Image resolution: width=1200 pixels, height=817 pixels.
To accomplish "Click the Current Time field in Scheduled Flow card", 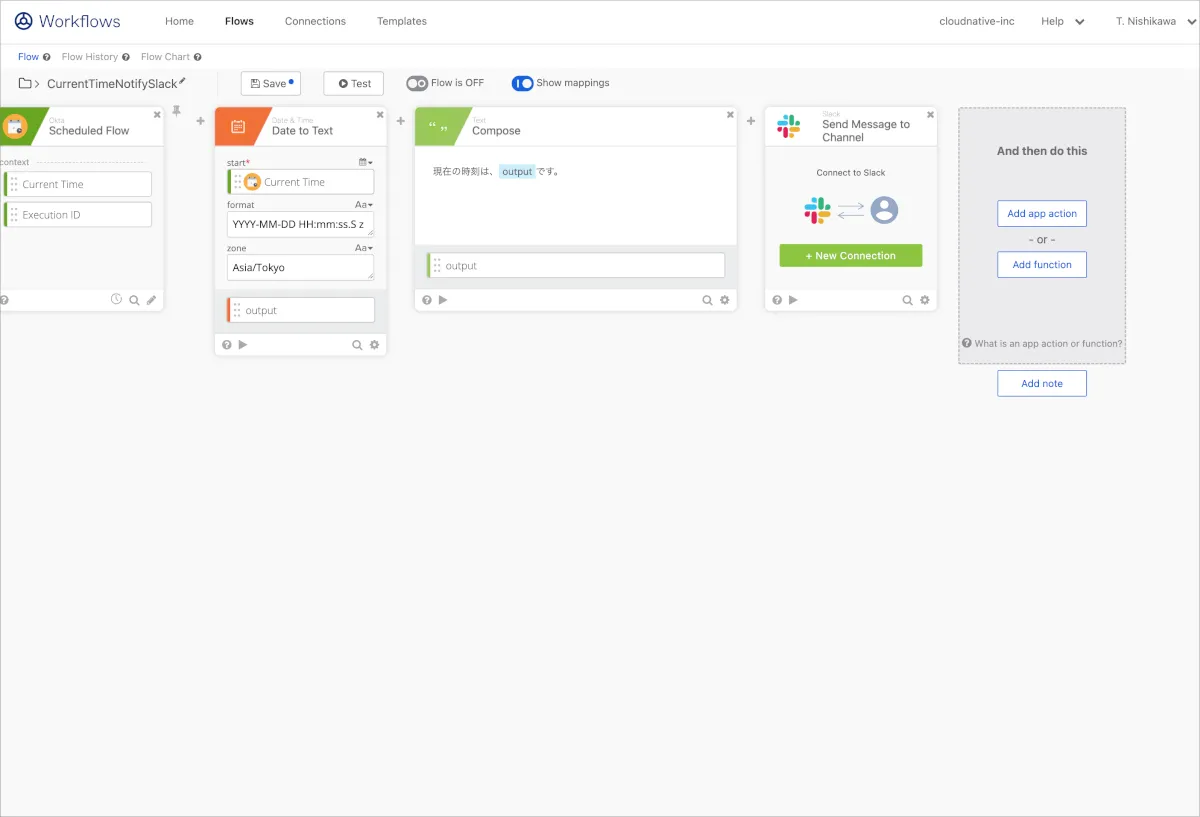I will coord(78,184).
